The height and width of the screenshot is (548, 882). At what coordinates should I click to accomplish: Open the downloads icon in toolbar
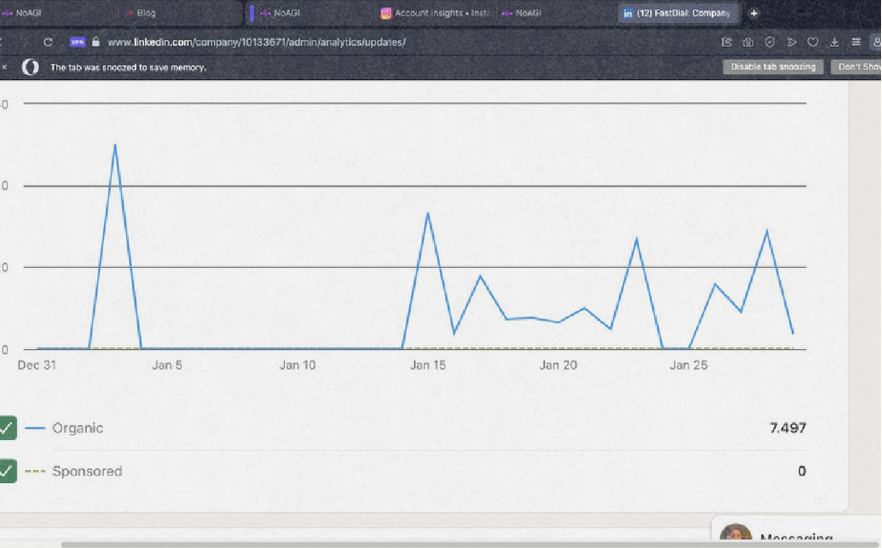tap(835, 42)
